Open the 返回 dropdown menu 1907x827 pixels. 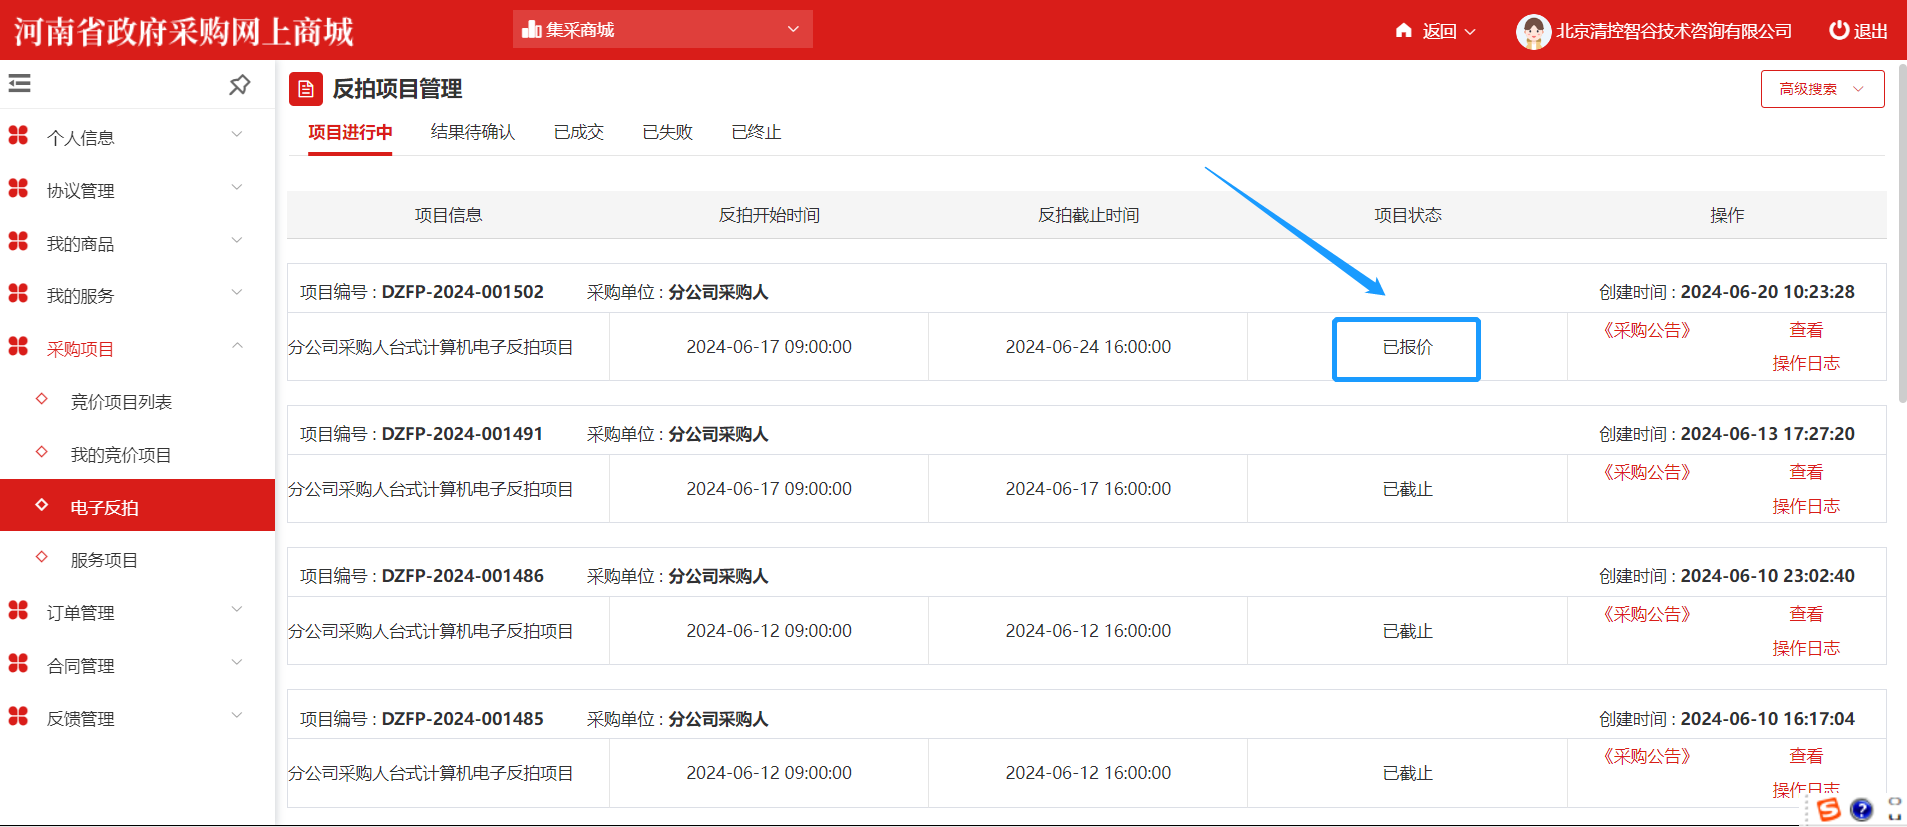tap(1436, 31)
